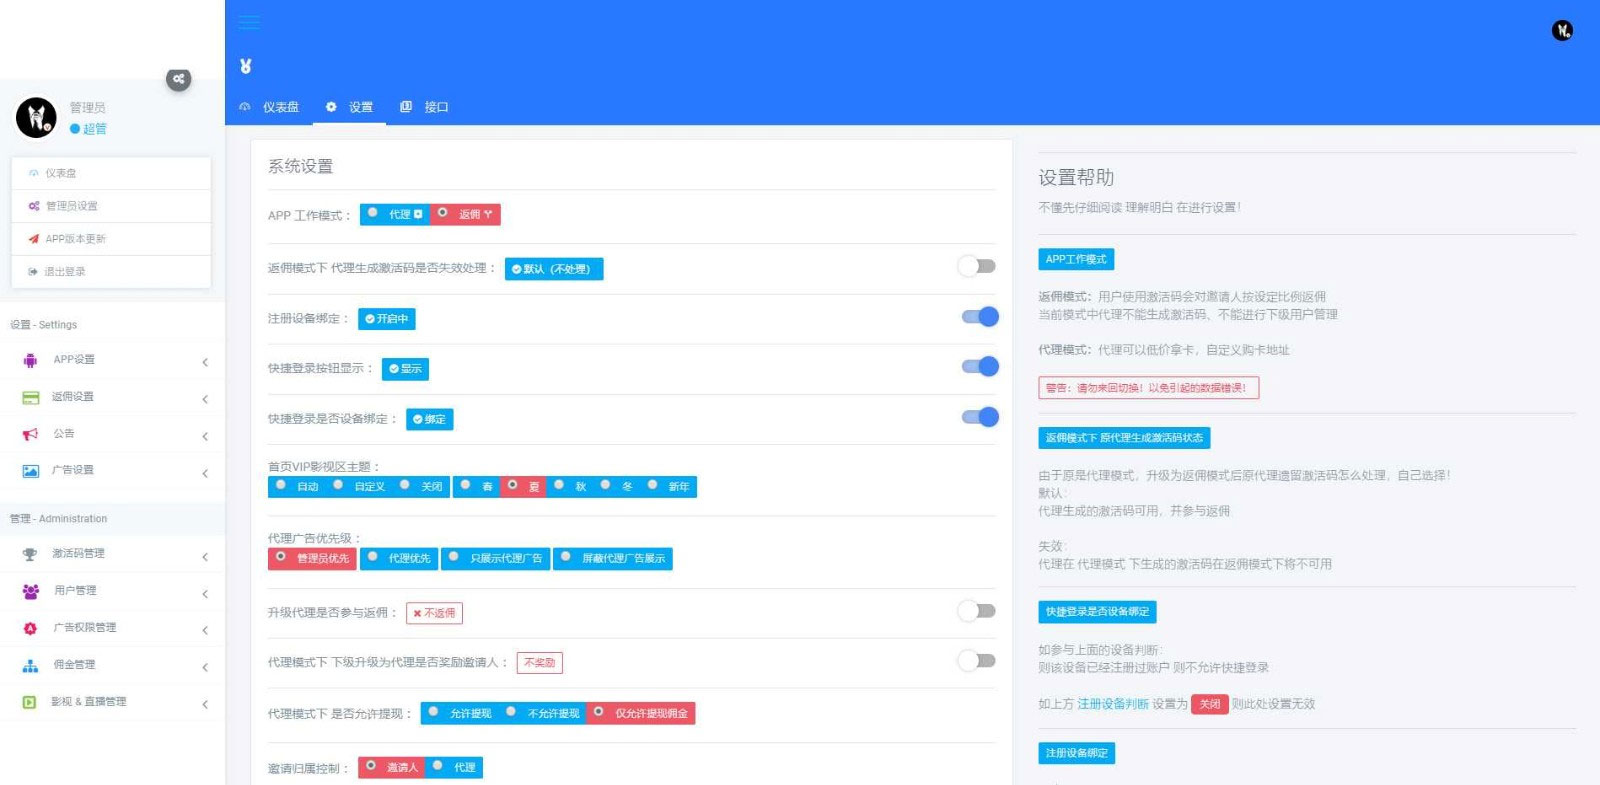Open APP版本更新 in profile menu

click(75, 239)
